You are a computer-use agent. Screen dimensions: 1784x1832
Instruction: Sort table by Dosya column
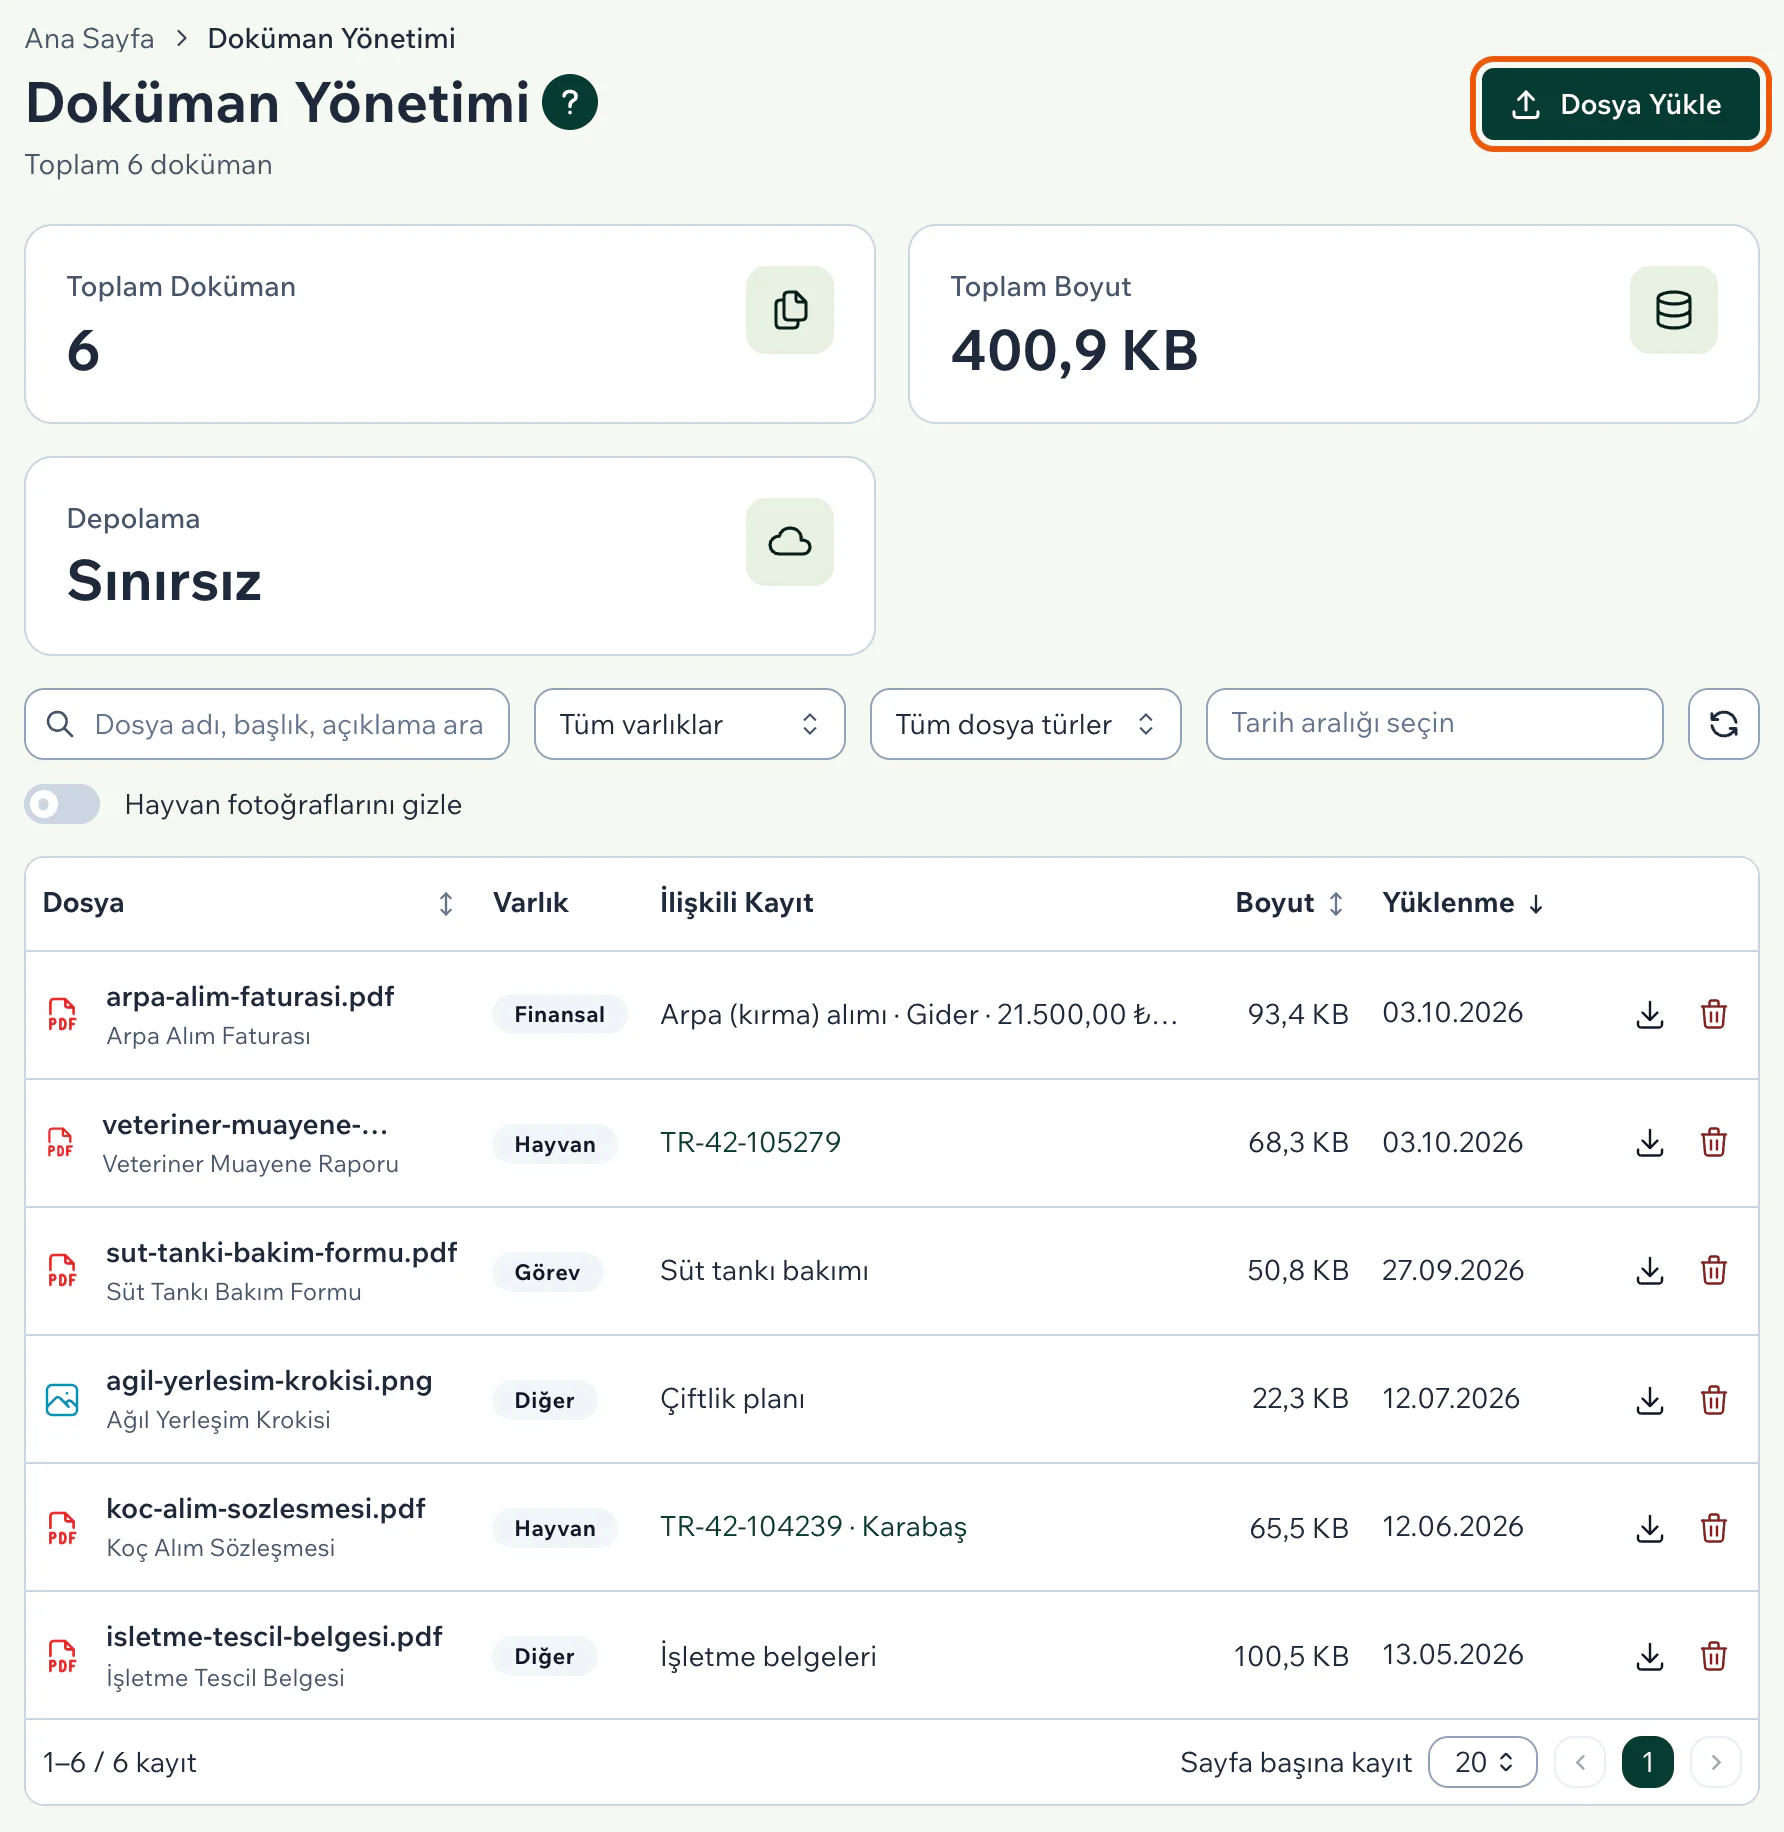pos(446,904)
